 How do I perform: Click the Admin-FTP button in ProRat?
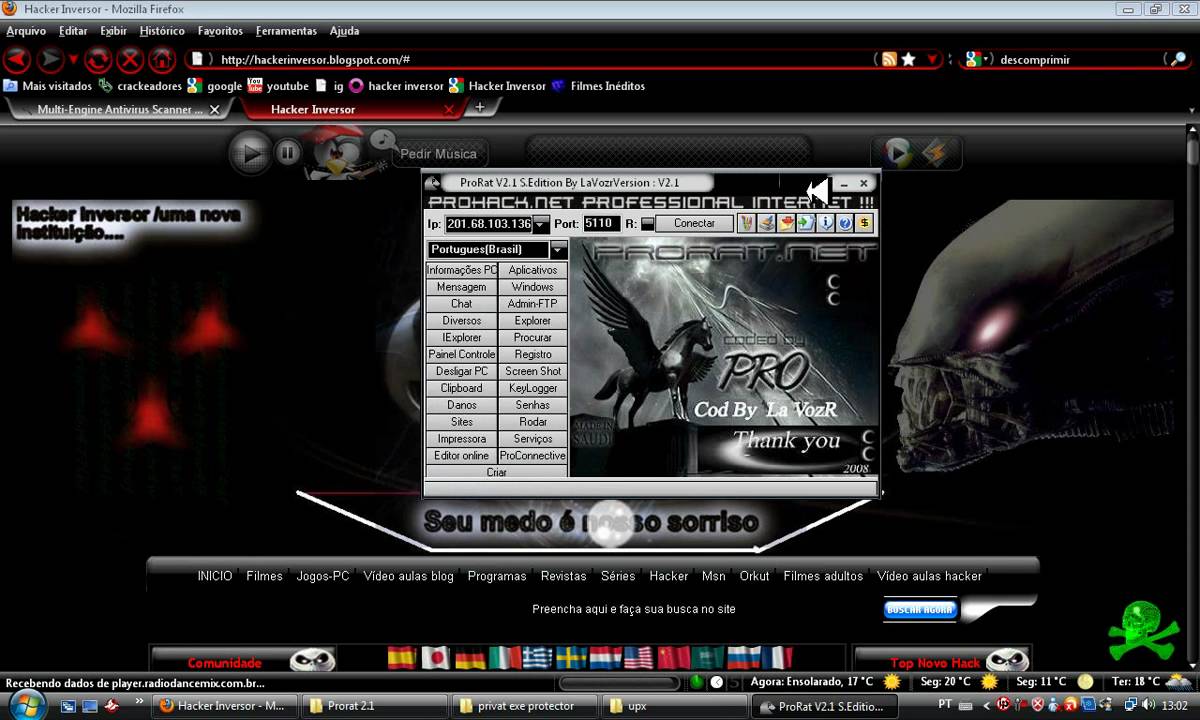point(533,304)
